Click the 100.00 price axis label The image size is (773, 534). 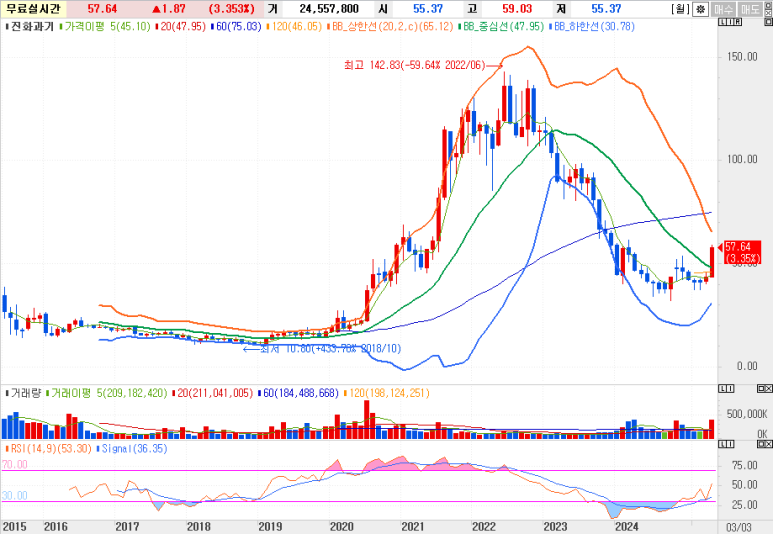pyautogui.click(x=742, y=159)
